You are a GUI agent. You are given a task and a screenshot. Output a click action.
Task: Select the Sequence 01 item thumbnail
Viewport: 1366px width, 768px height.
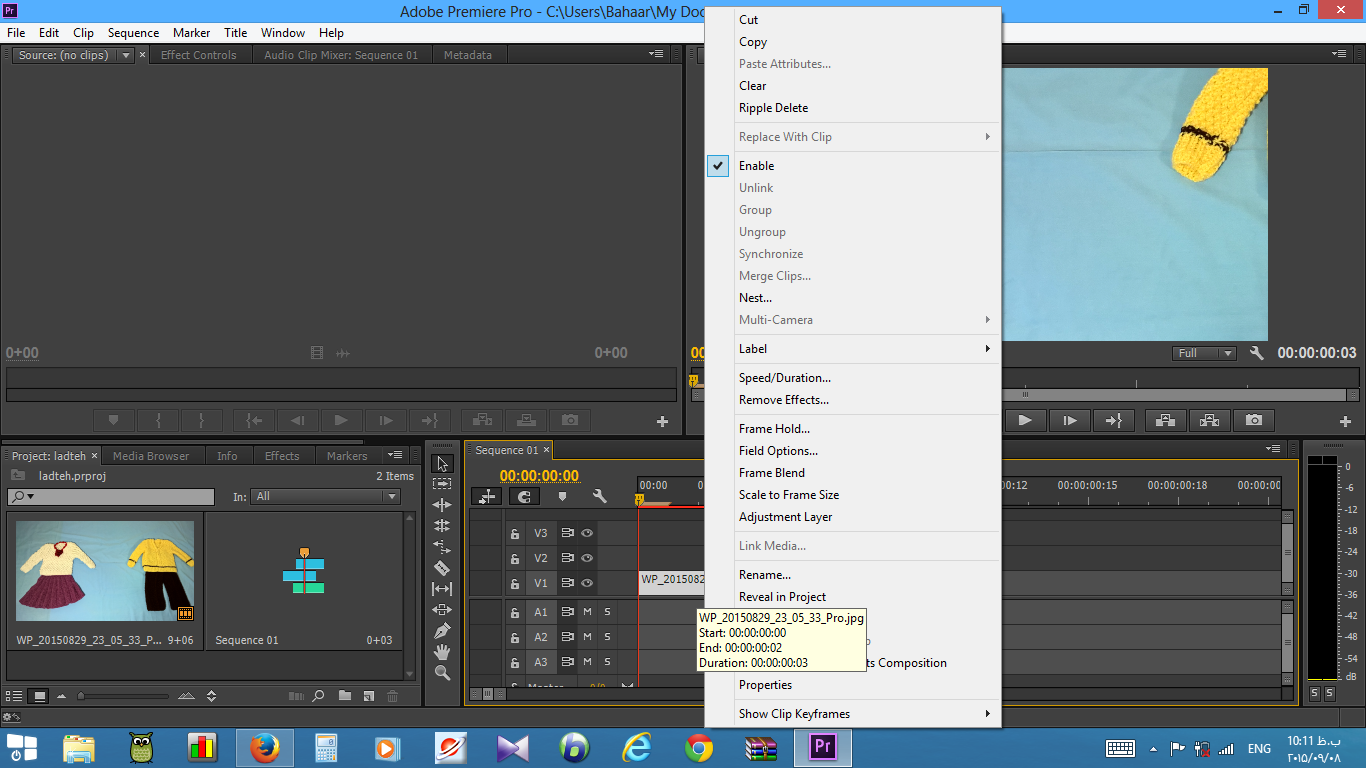(x=304, y=571)
